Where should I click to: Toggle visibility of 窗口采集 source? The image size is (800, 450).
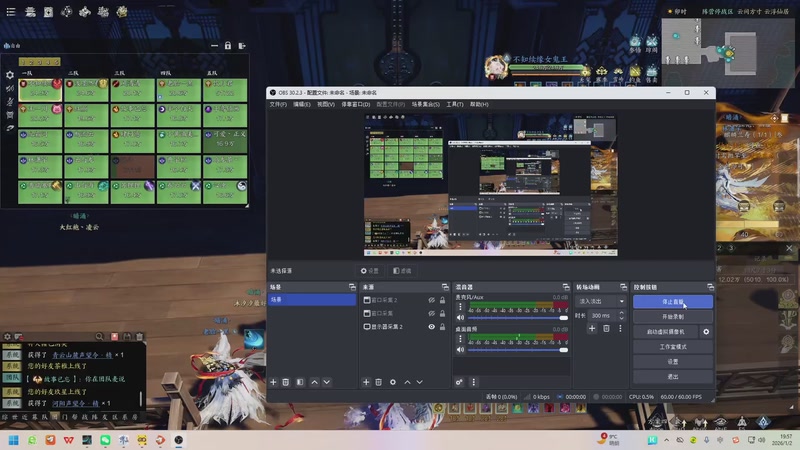click(432, 313)
